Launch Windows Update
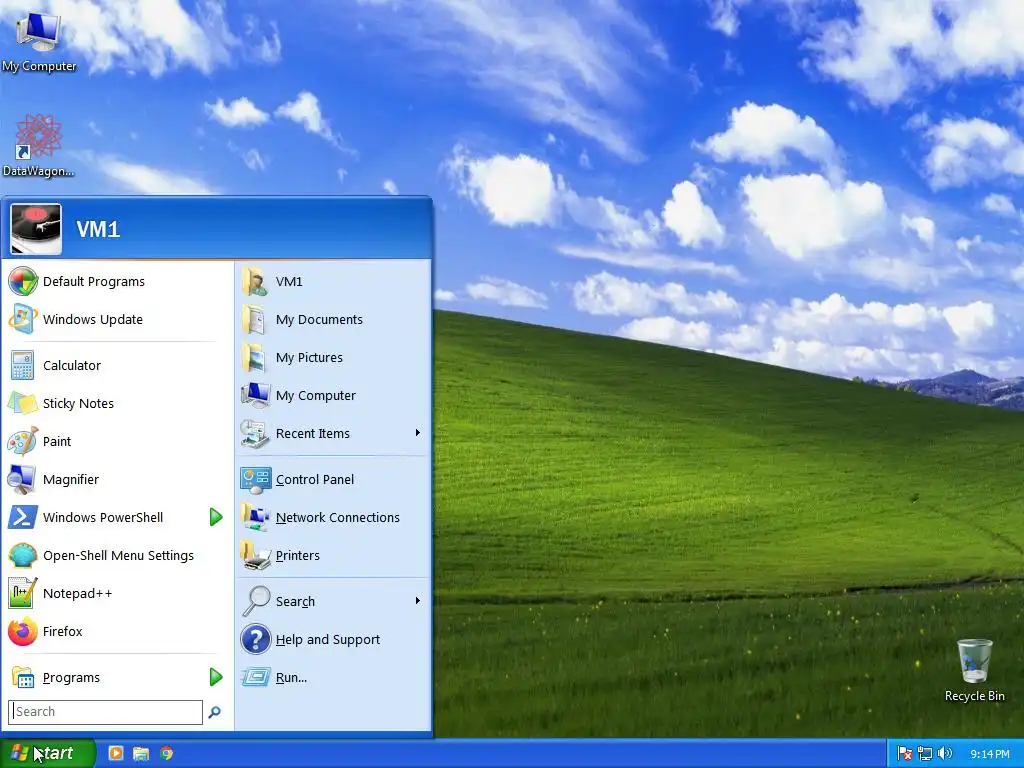1024x768 pixels. [x=118, y=319]
